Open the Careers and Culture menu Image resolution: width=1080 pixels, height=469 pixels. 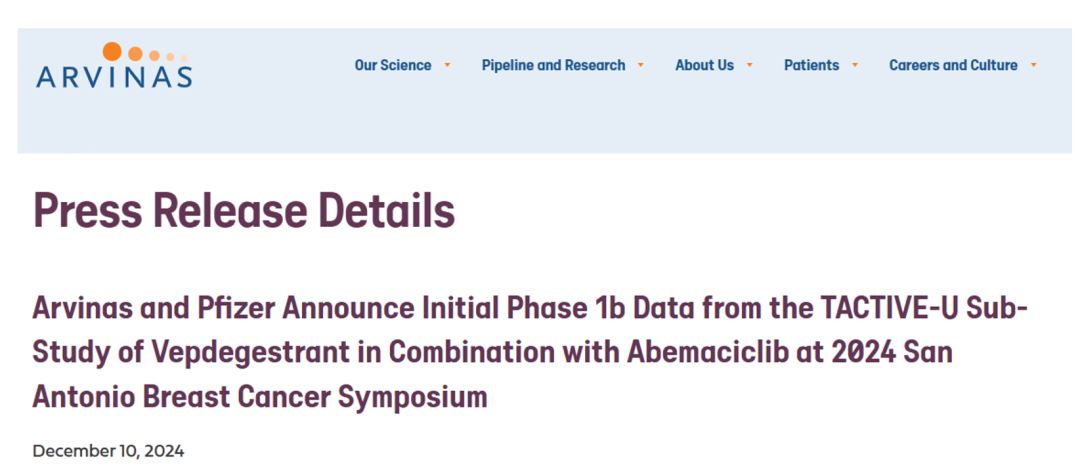[953, 65]
